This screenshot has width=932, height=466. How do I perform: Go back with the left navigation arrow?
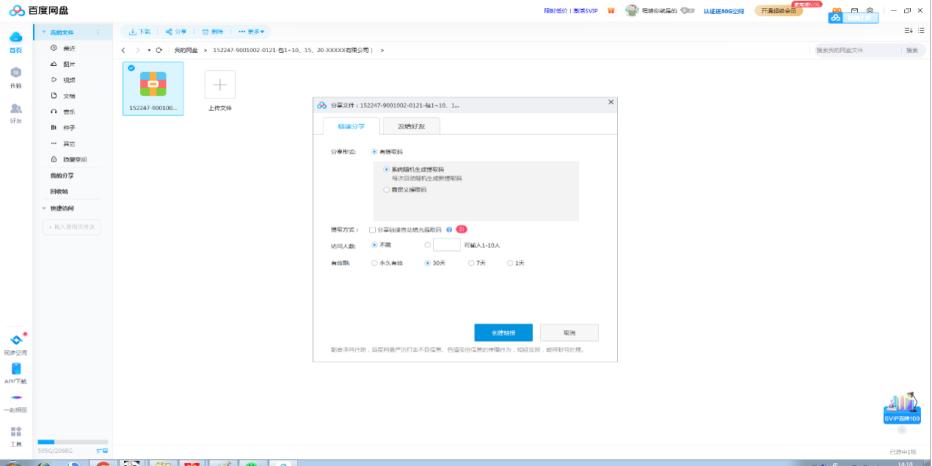click(123, 51)
